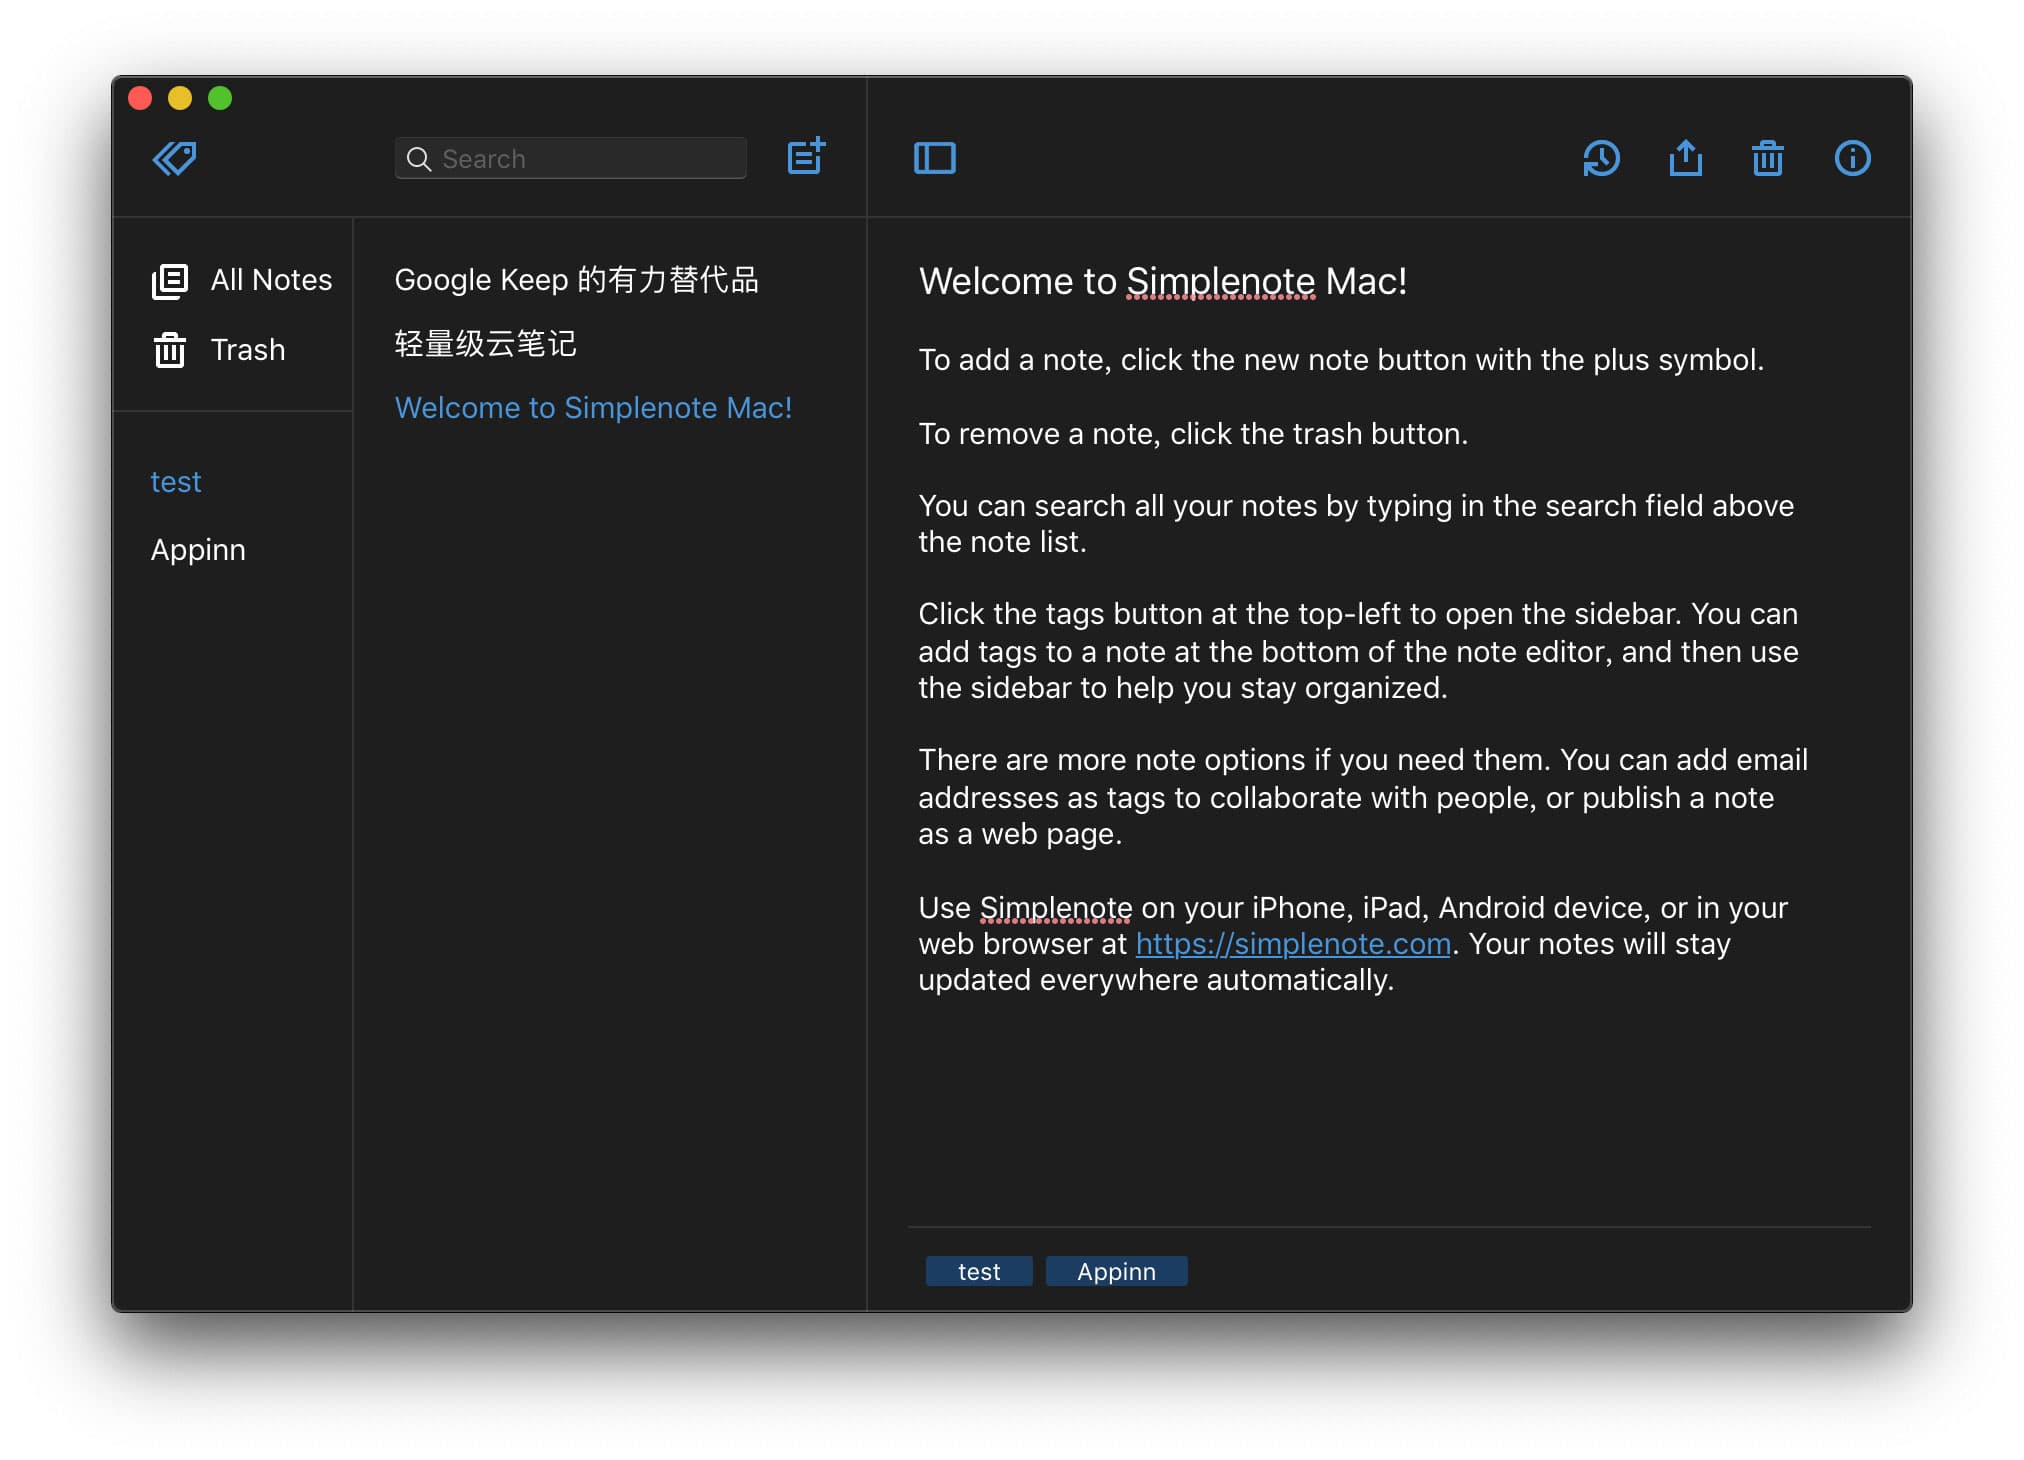Open note version history clock icon
Image resolution: width=2024 pixels, height=1460 pixels.
click(1601, 158)
